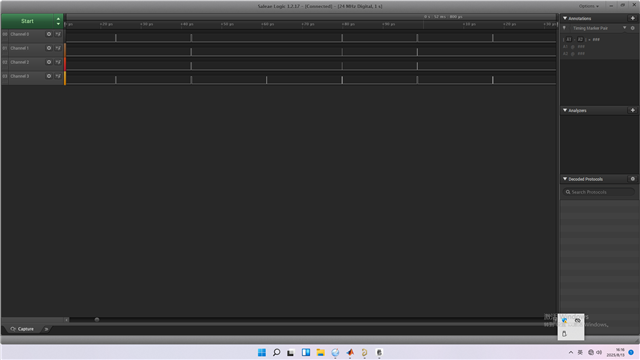Open the taskbar clock and date

[616, 352]
